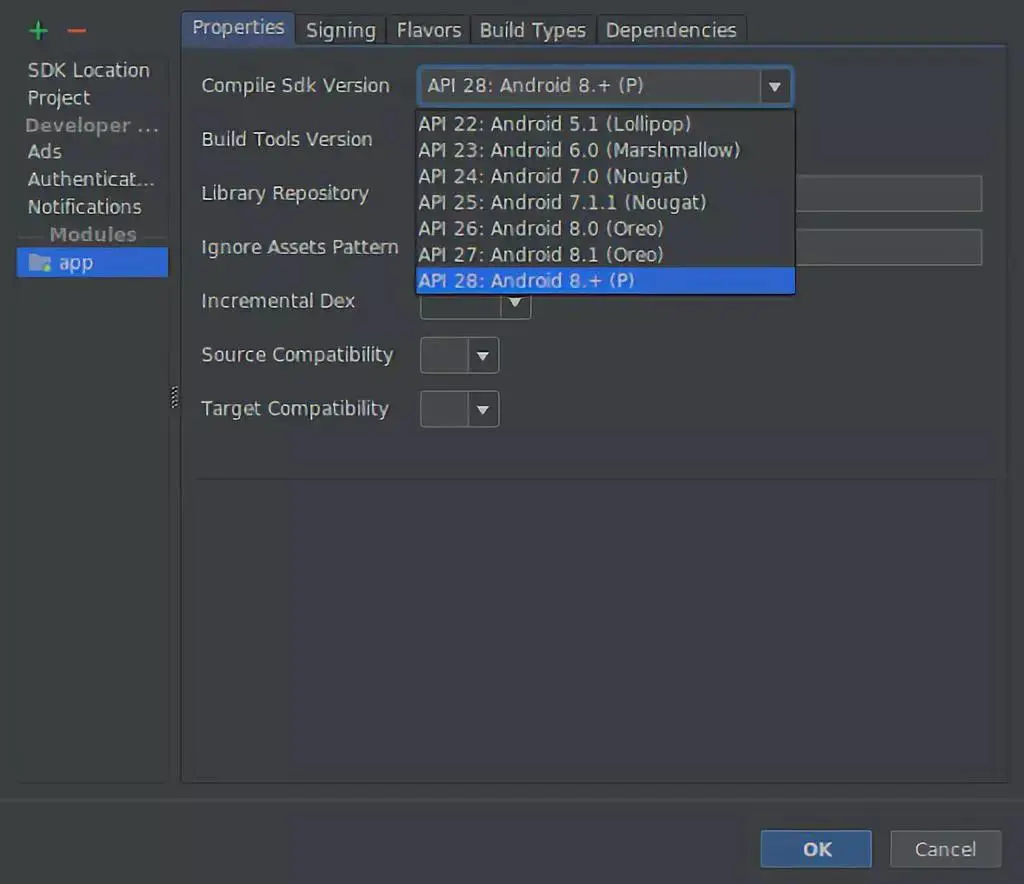Select the app module folder icon
This screenshot has width=1024, height=884.
pos(40,262)
